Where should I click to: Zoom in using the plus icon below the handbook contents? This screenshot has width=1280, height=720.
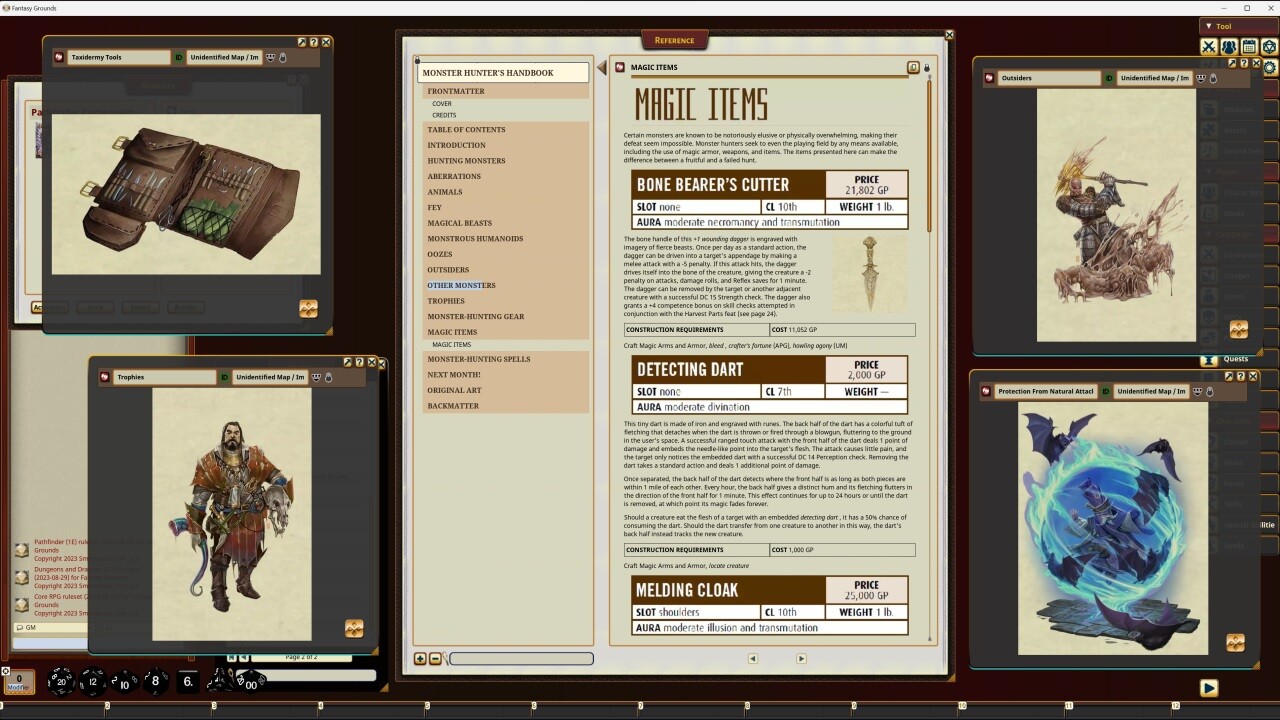pos(420,658)
